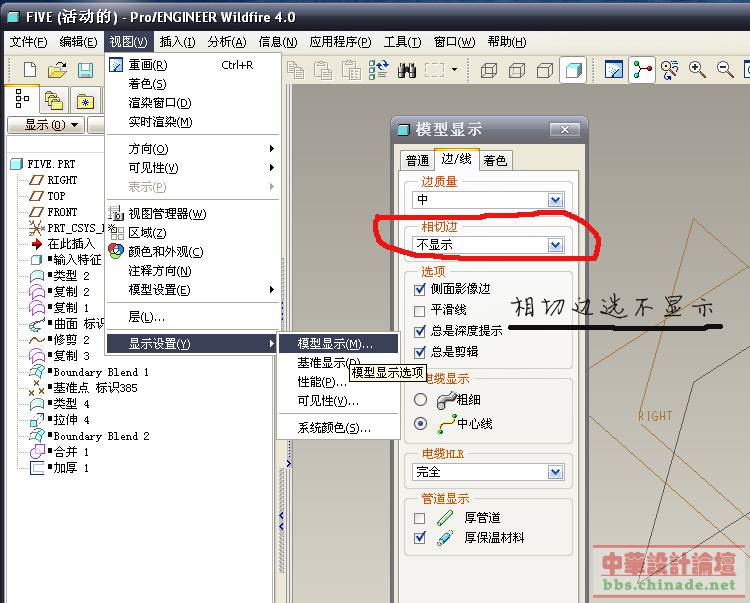Click the Copy icon in toolbar
Viewport: 750px width, 603px height.
[x=296, y=70]
